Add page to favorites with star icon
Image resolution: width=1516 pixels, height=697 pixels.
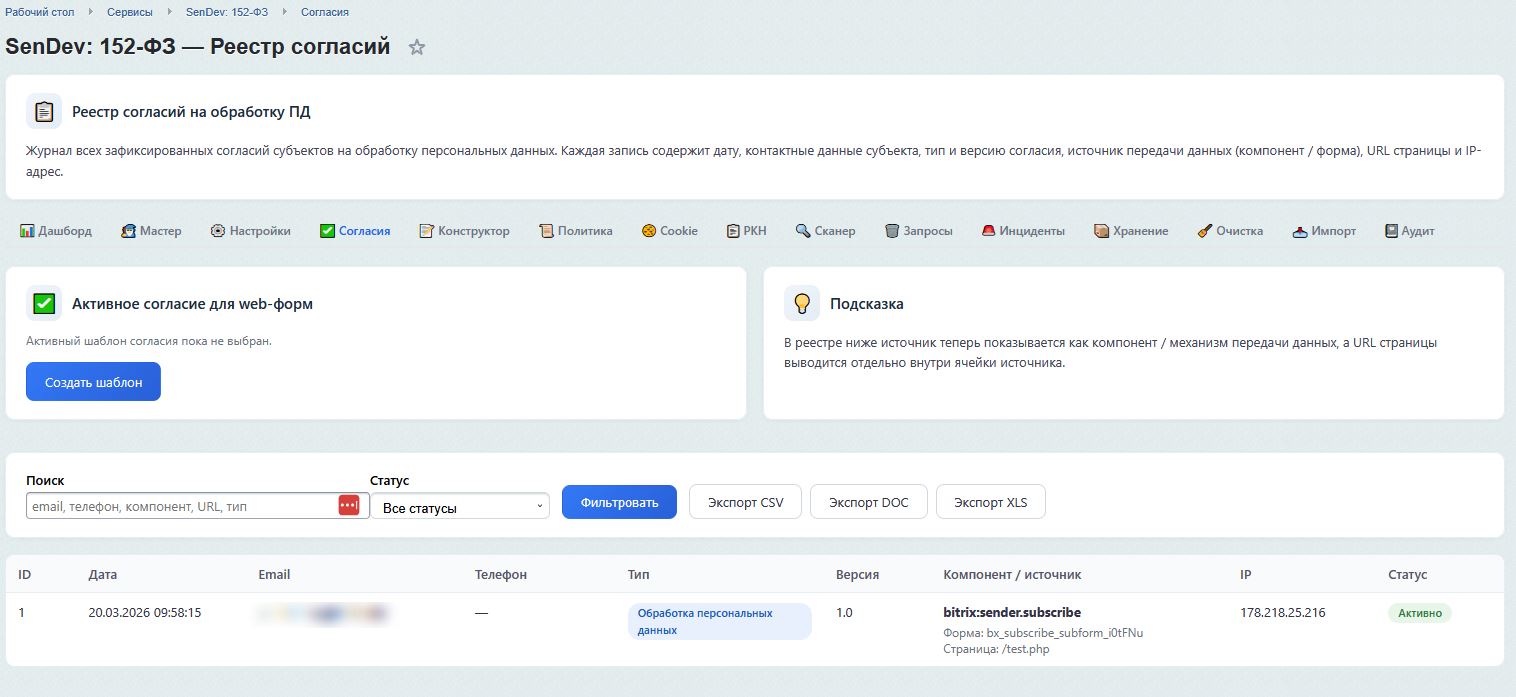click(417, 47)
